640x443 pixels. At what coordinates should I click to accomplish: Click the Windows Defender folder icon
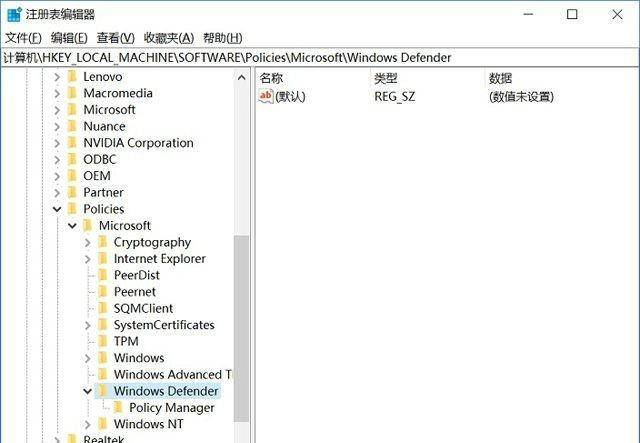pyautogui.click(x=103, y=391)
